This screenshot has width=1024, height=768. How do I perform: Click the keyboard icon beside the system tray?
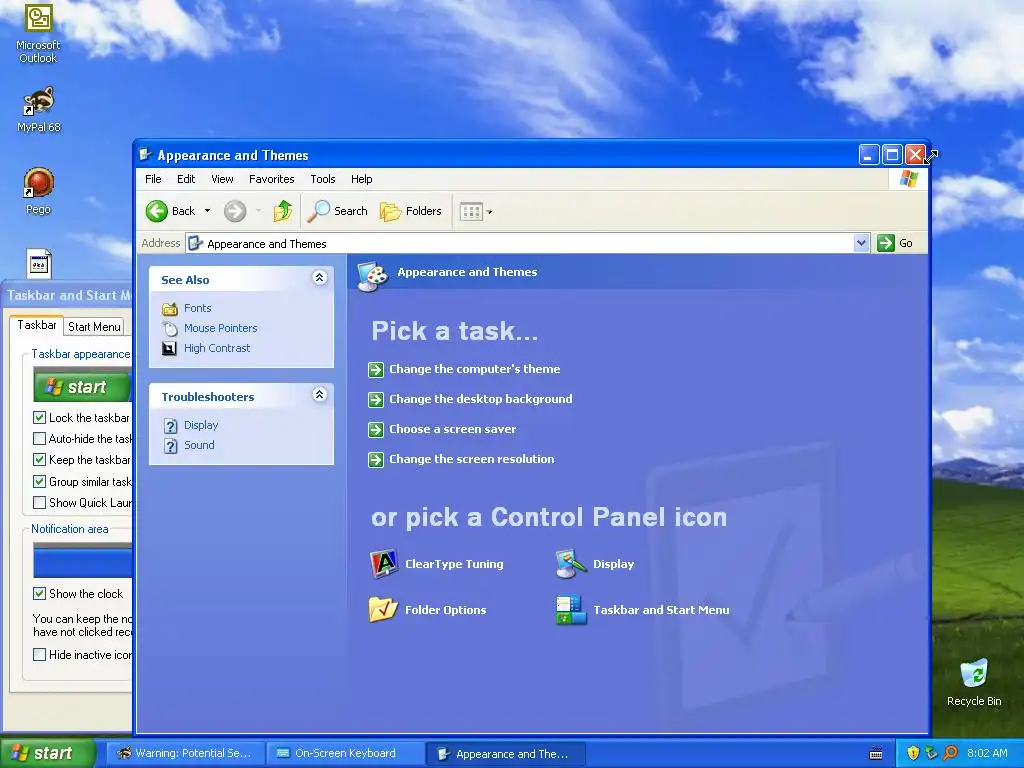click(876, 754)
